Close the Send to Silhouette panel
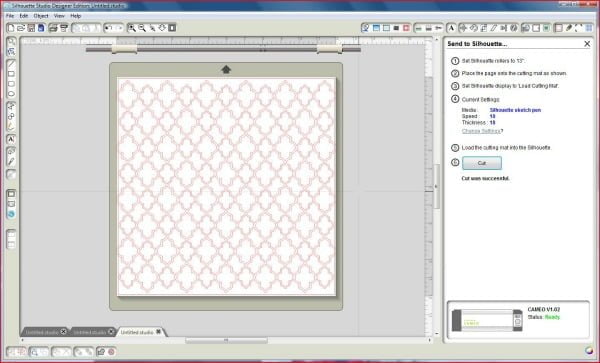This screenshot has height=363, width=600. click(x=587, y=44)
